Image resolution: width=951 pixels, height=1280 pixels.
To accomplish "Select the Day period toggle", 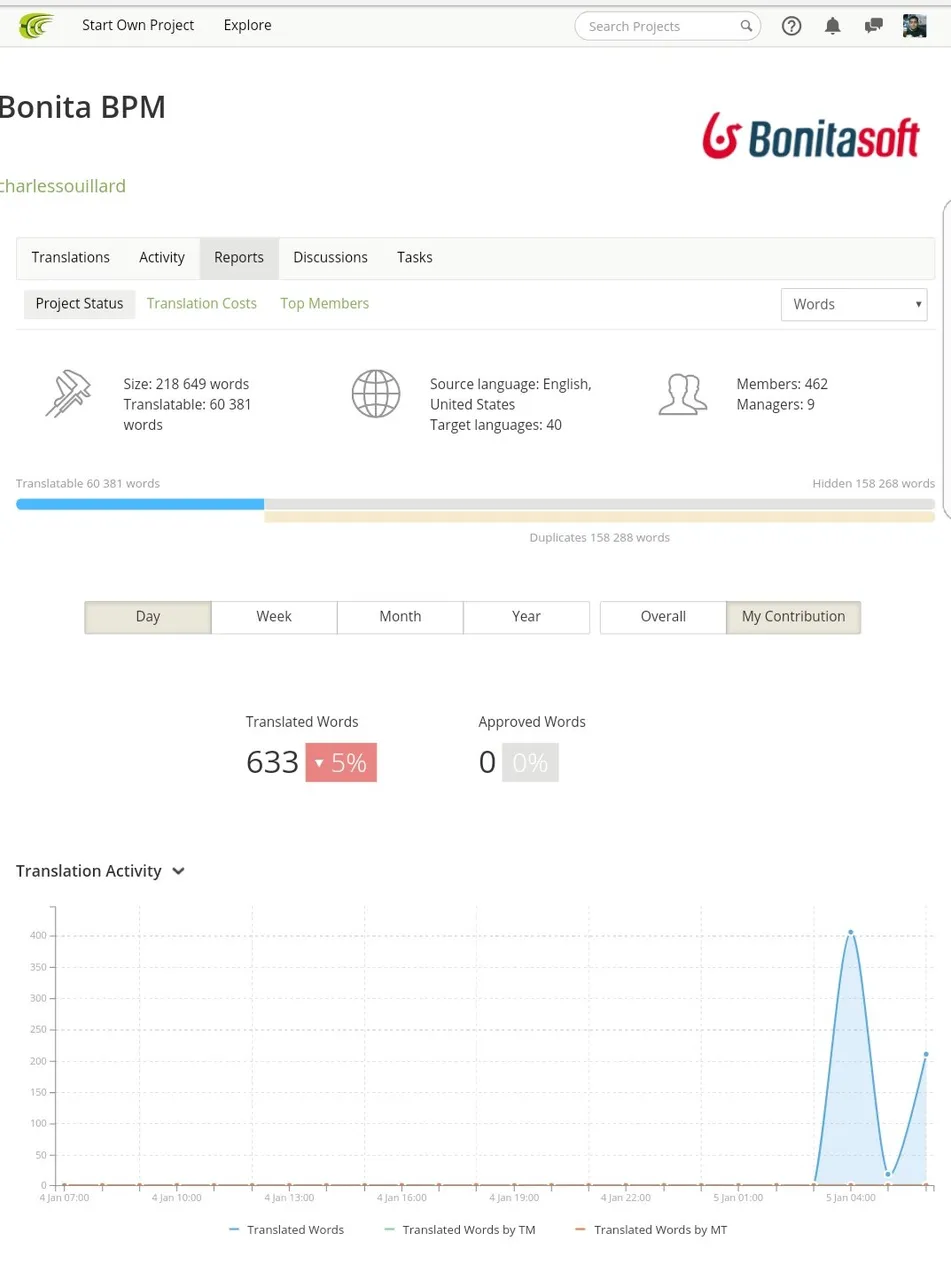I will (x=148, y=617).
